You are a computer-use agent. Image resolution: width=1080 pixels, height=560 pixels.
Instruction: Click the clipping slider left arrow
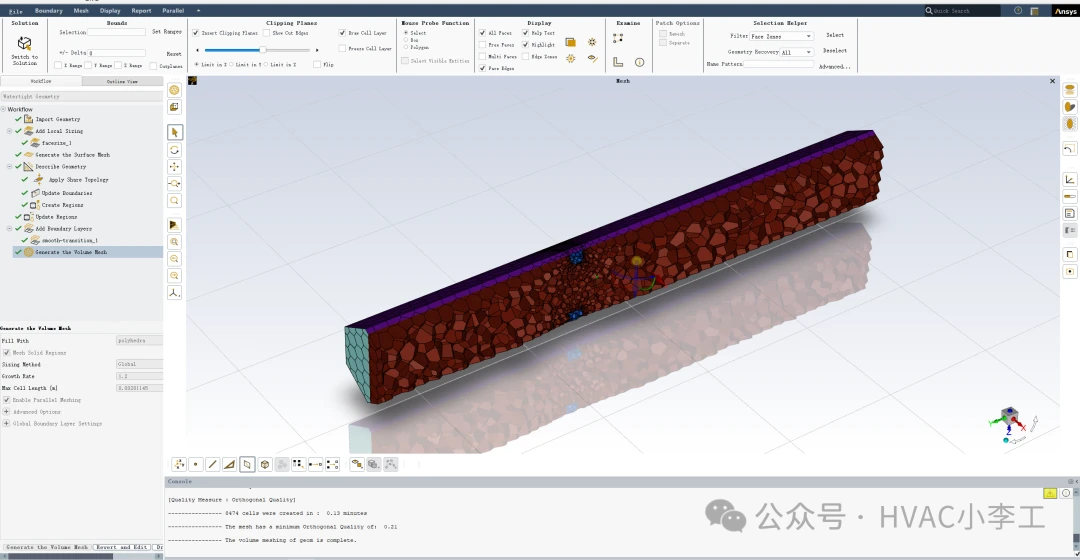click(x=198, y=50)
